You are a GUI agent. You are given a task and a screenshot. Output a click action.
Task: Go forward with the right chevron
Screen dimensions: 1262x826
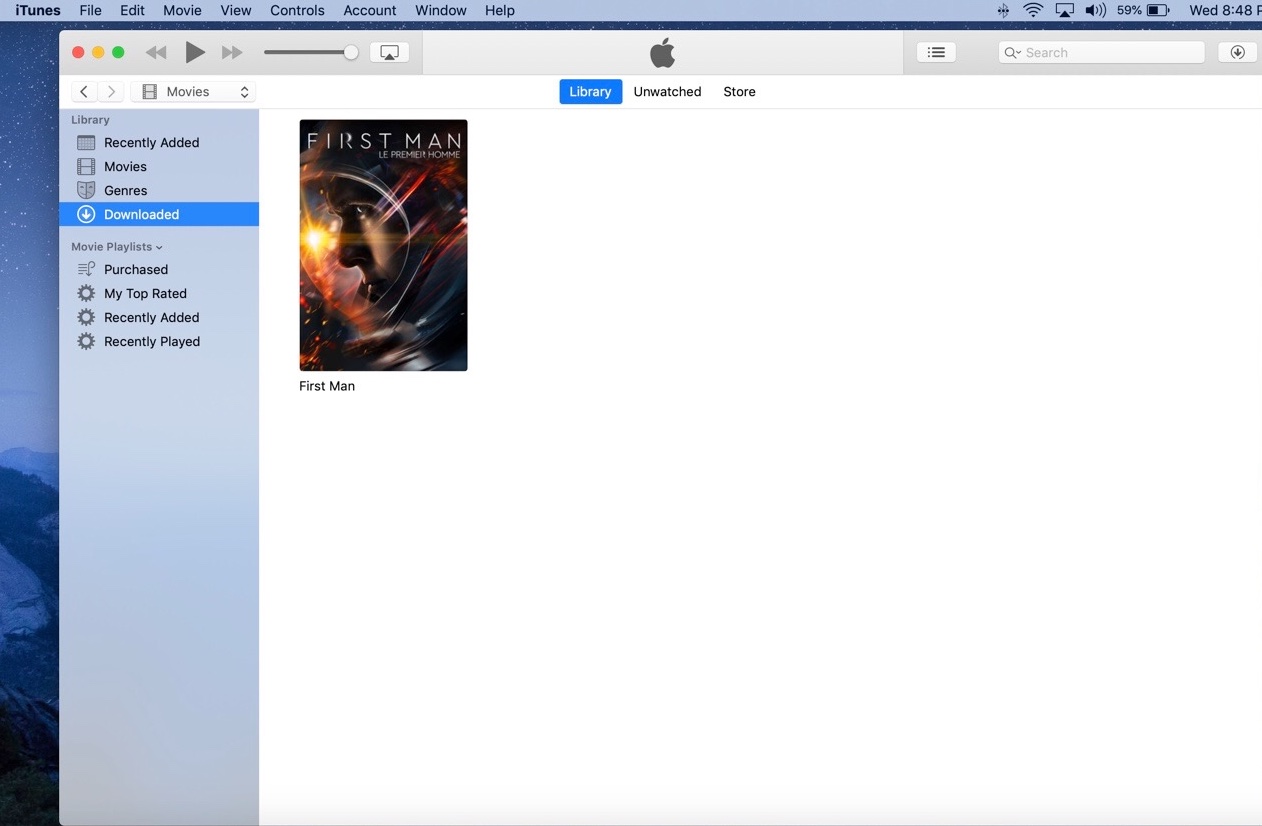pos(111,91)
